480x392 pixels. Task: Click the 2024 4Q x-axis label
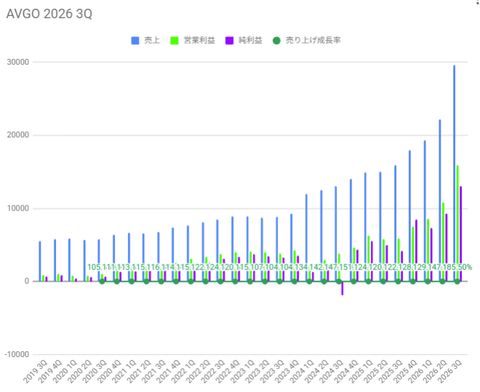point(347,371)
